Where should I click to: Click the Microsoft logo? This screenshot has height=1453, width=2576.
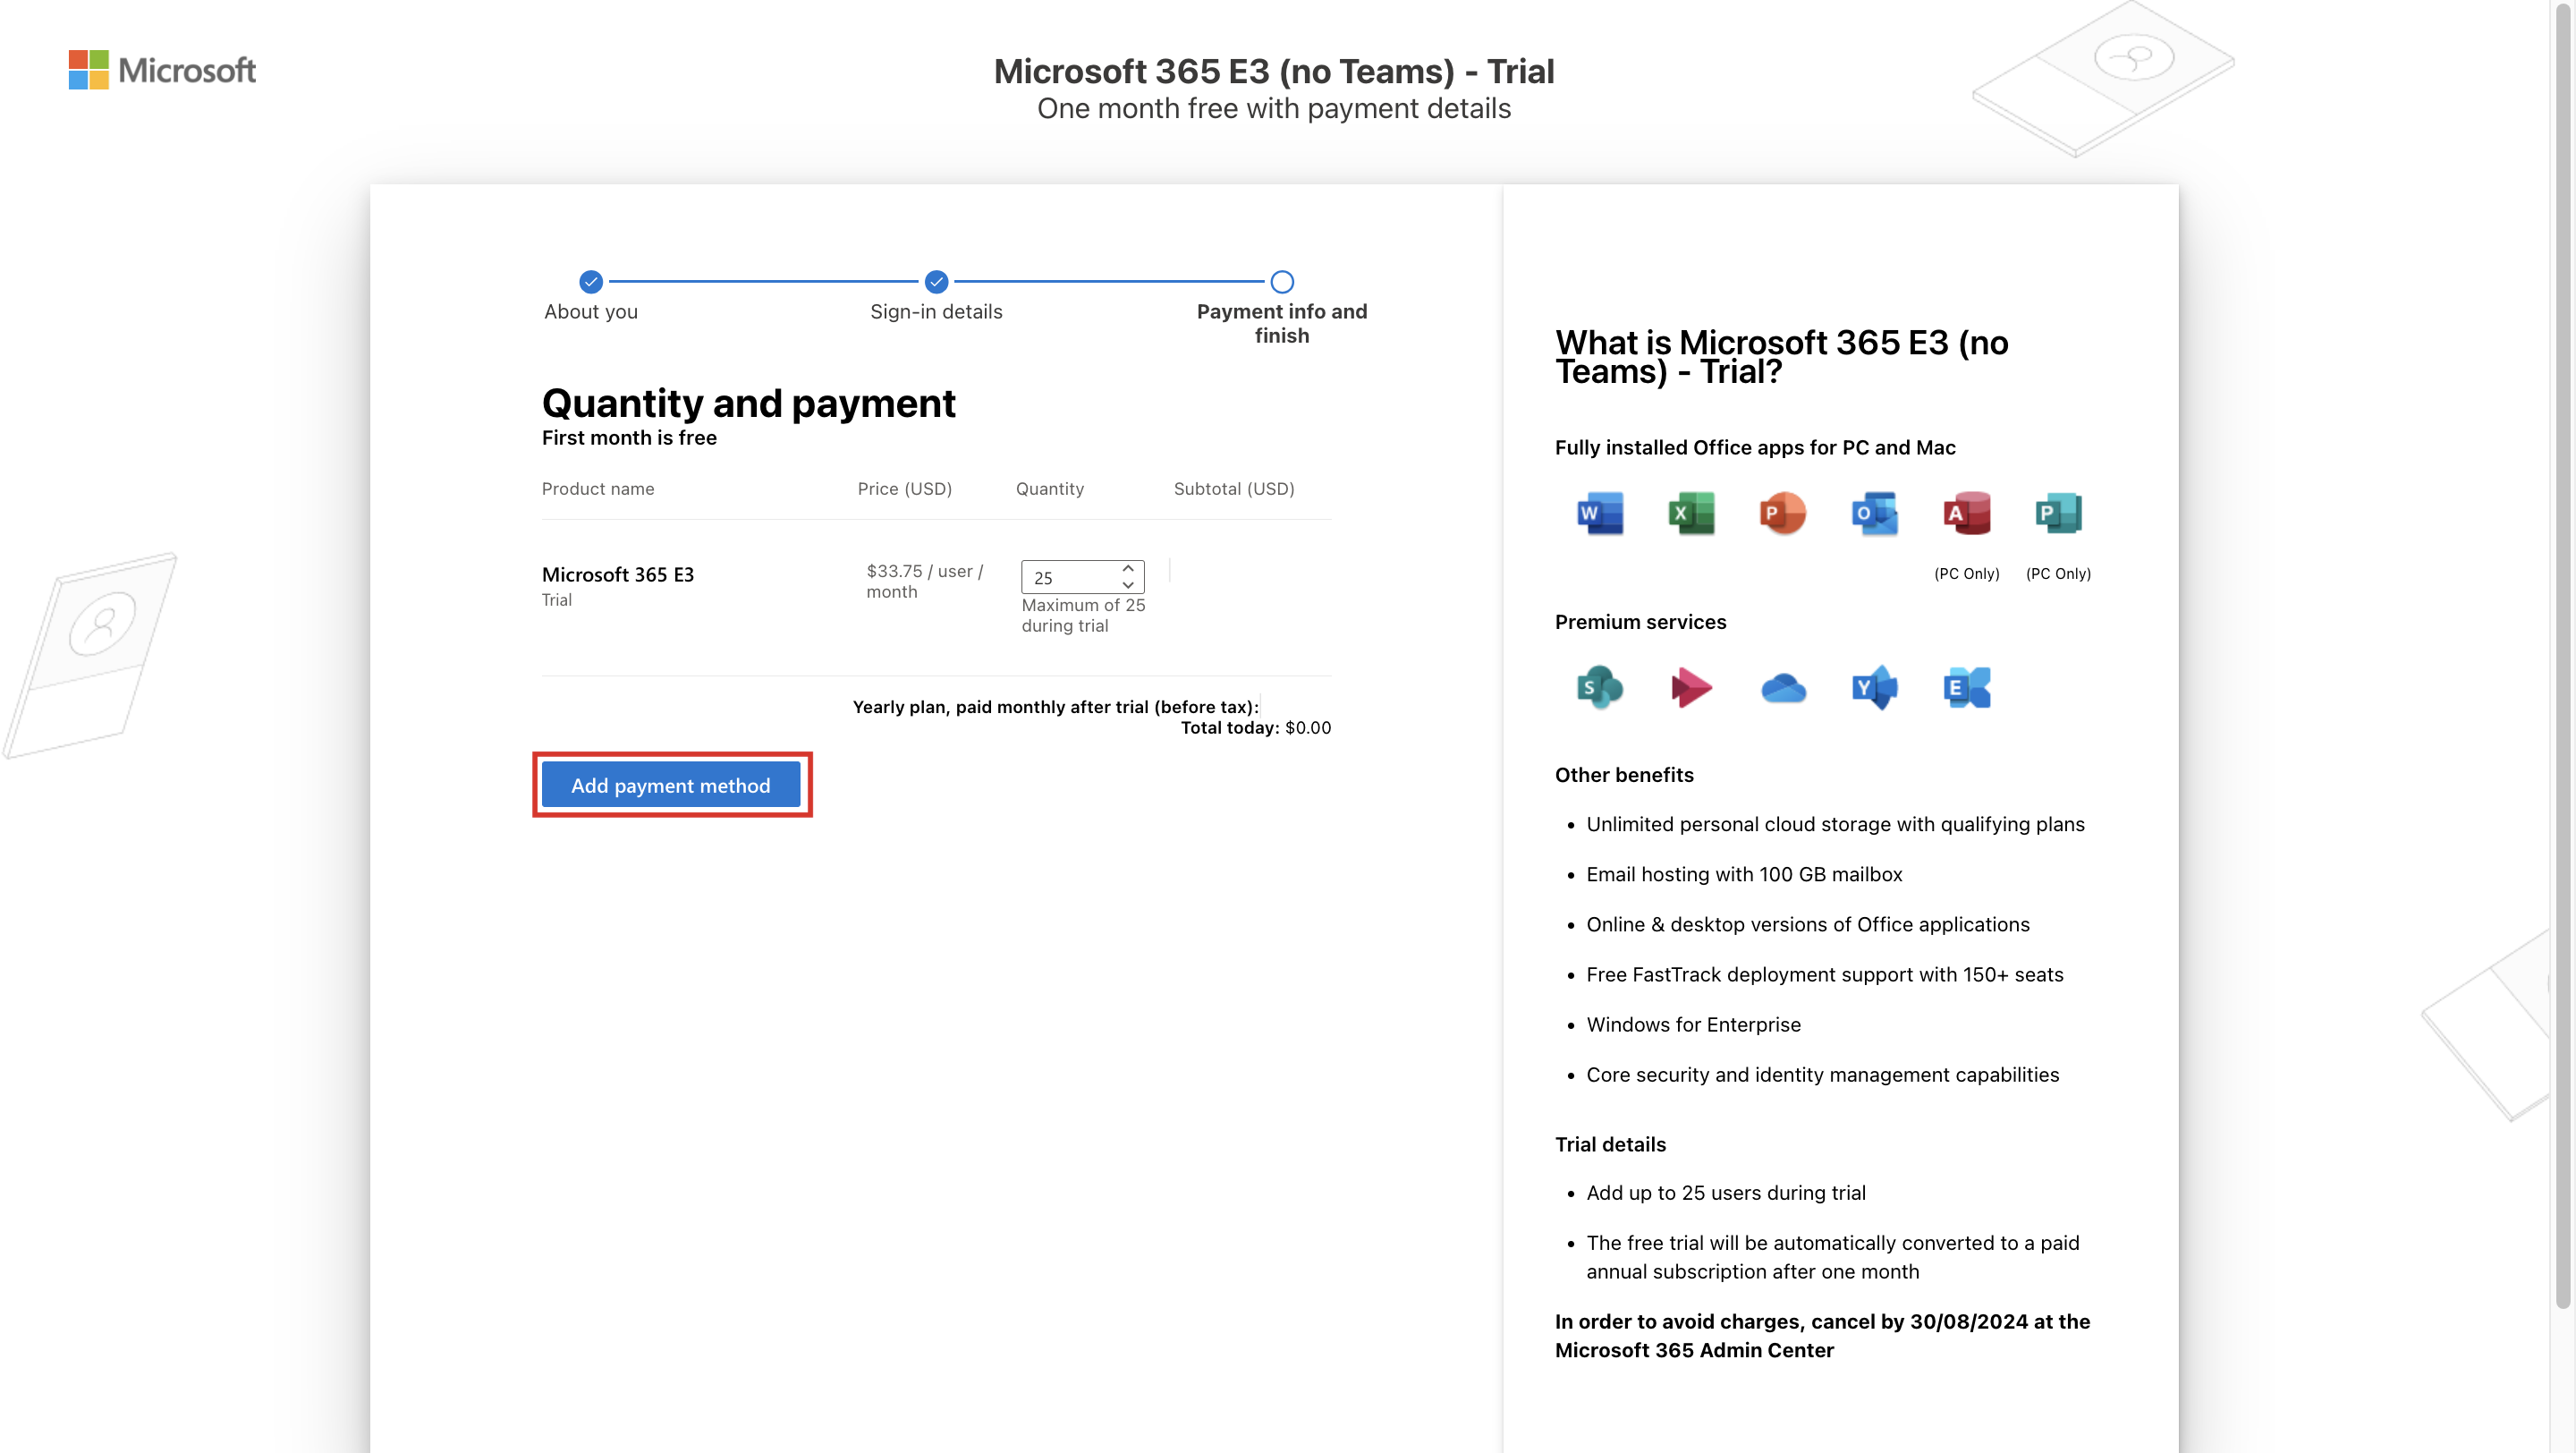(x=162, y=70)
